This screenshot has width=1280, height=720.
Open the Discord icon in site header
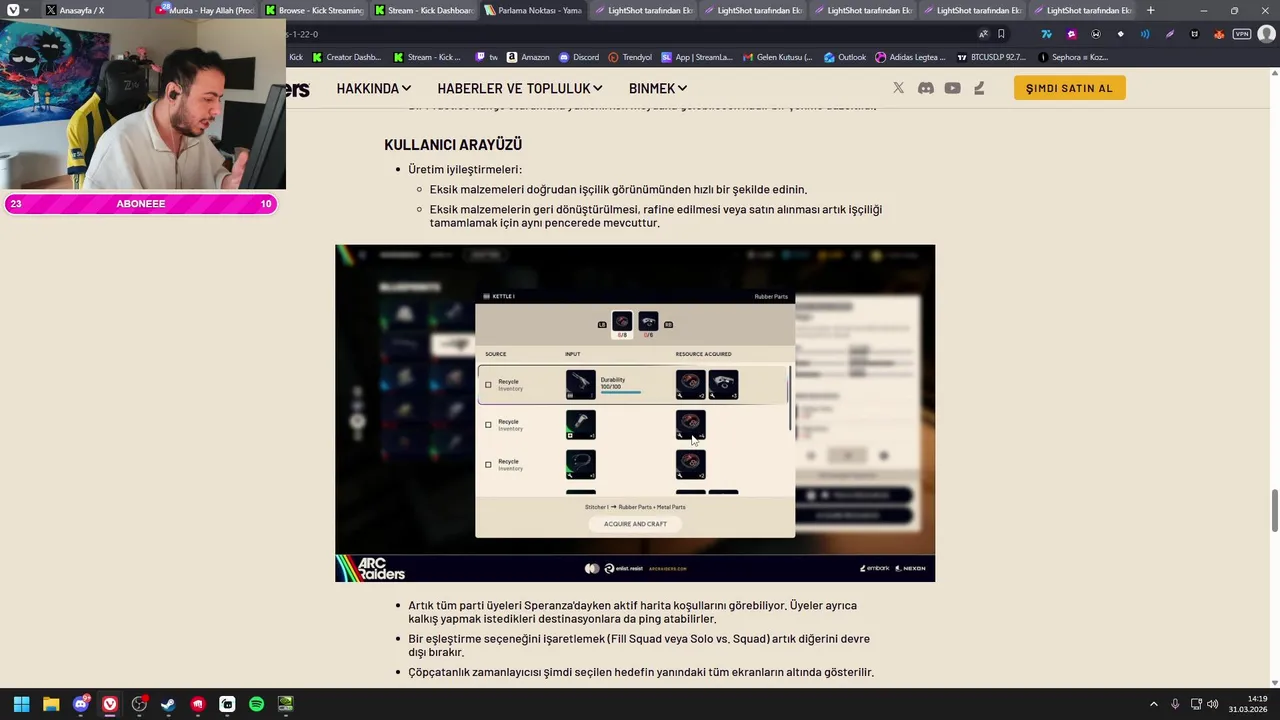[926, 88]
